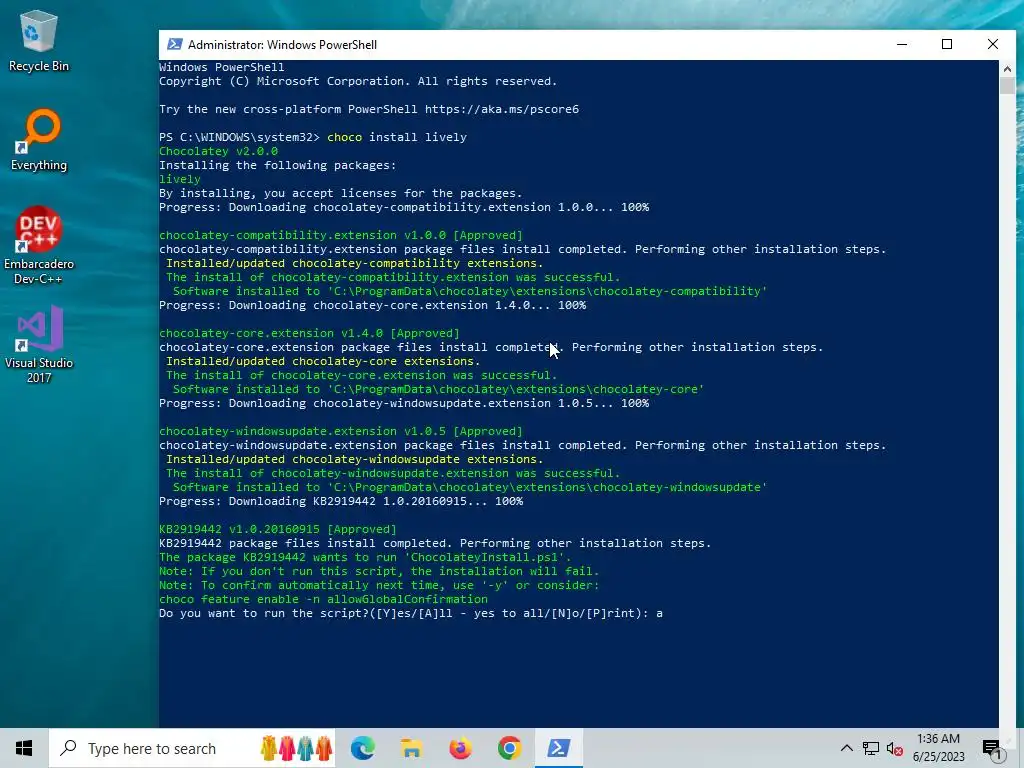Click the colorful coats search highlight icon
This screenshot has height=768, width=1024.
[296, 748]
